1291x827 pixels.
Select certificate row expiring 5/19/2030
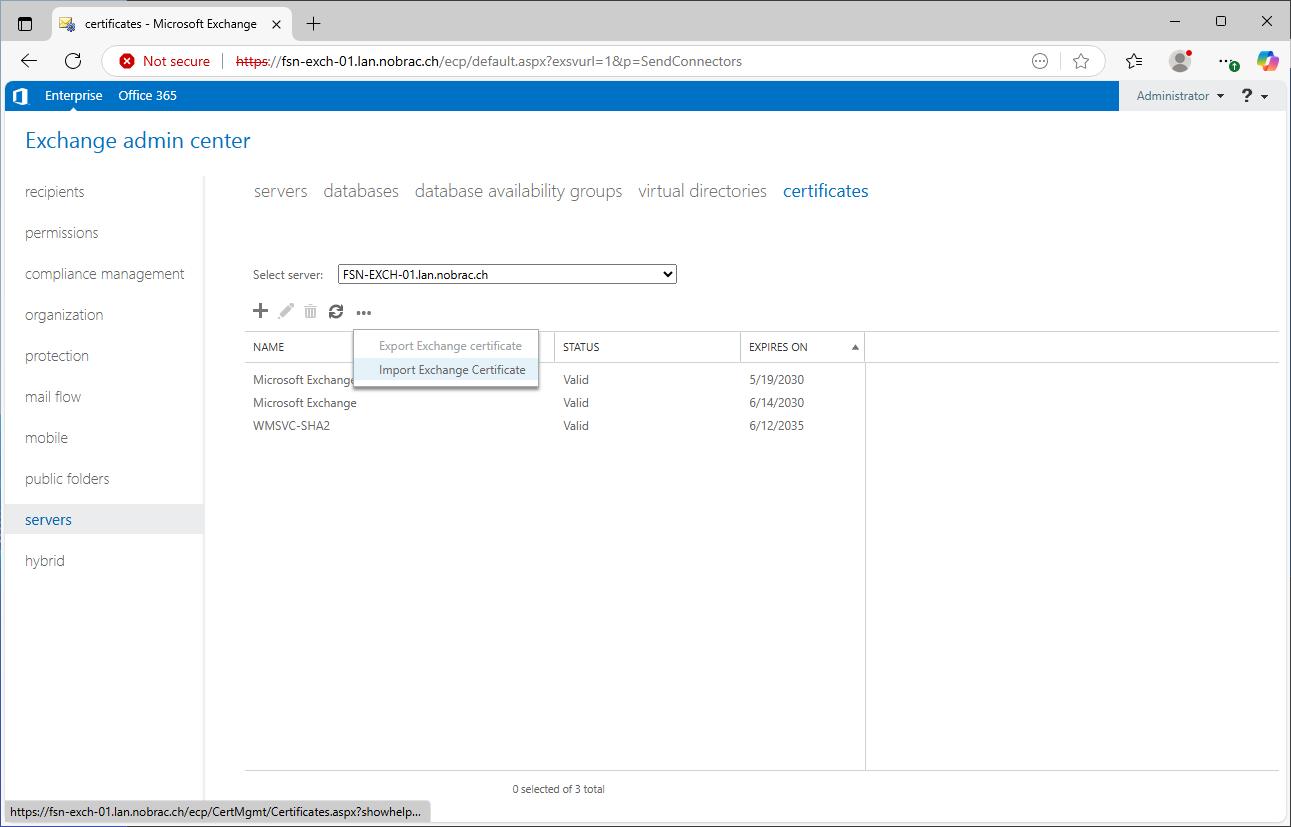click(554, 380)
